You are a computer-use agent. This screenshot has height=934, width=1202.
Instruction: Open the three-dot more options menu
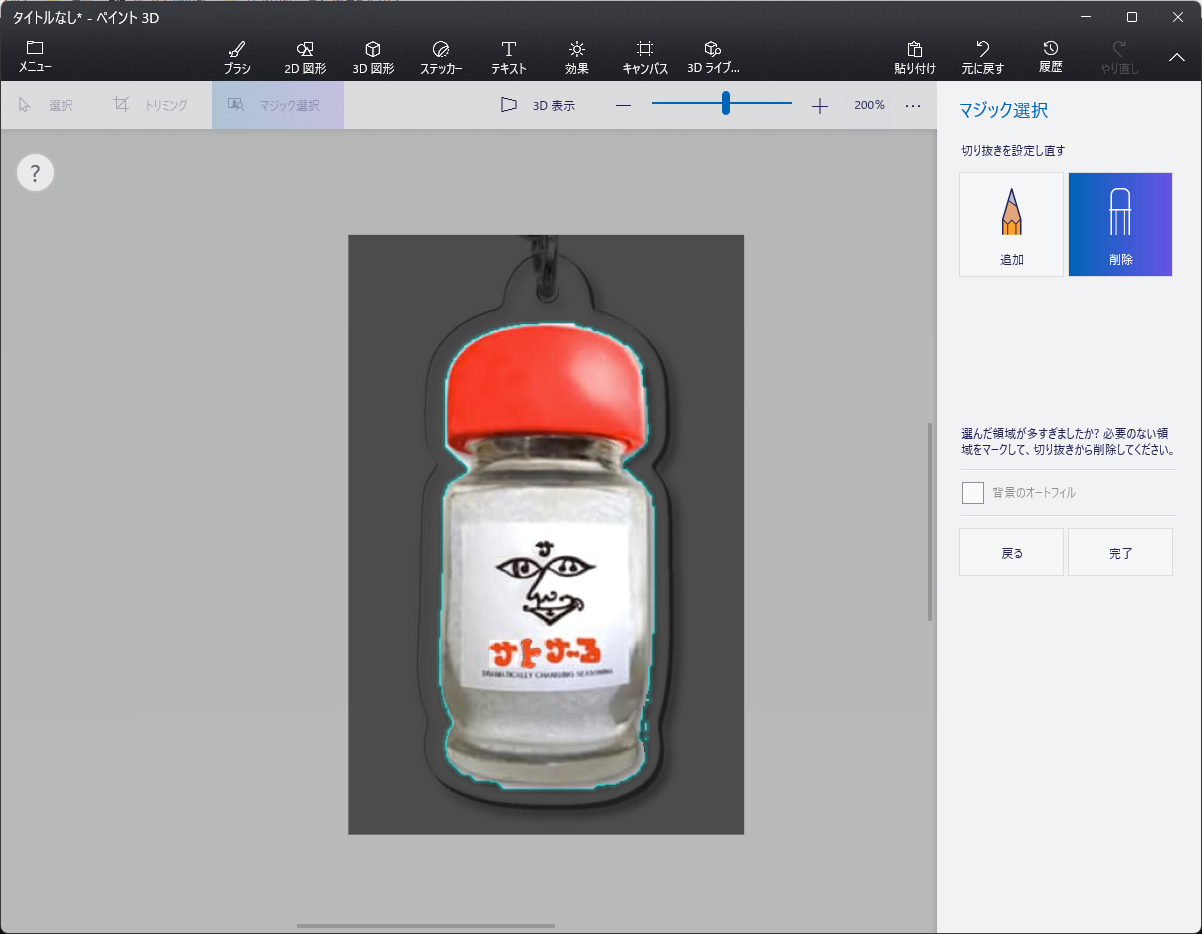point(913,105)
